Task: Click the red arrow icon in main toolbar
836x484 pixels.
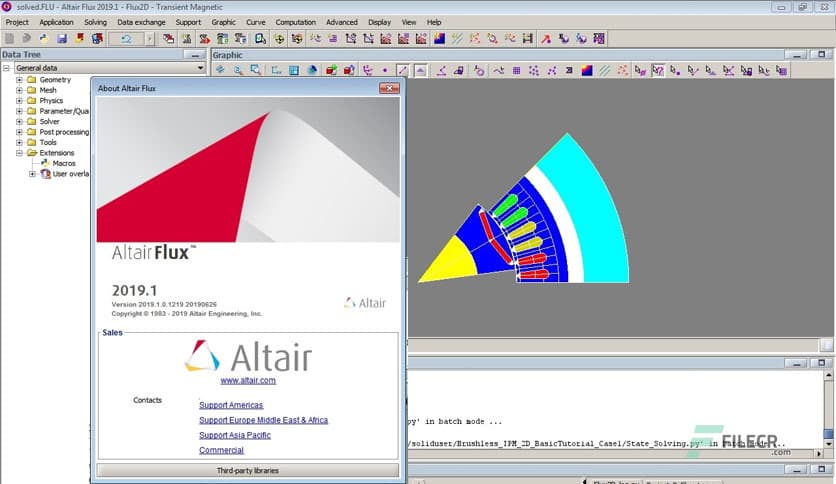Action: (546, 38)
